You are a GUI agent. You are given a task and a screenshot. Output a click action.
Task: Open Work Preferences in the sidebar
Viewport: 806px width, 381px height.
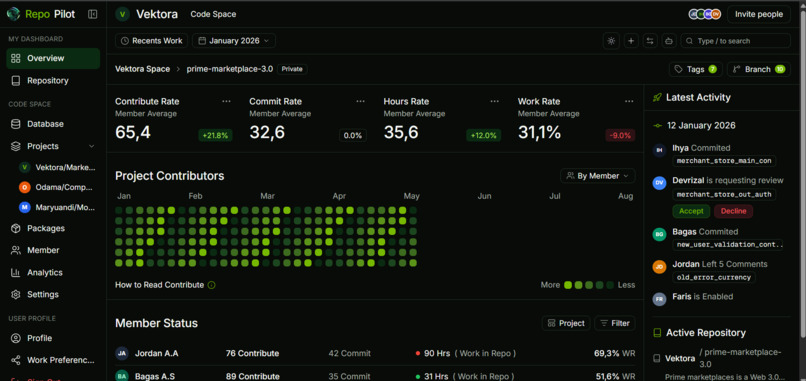[x=53, y=360]
